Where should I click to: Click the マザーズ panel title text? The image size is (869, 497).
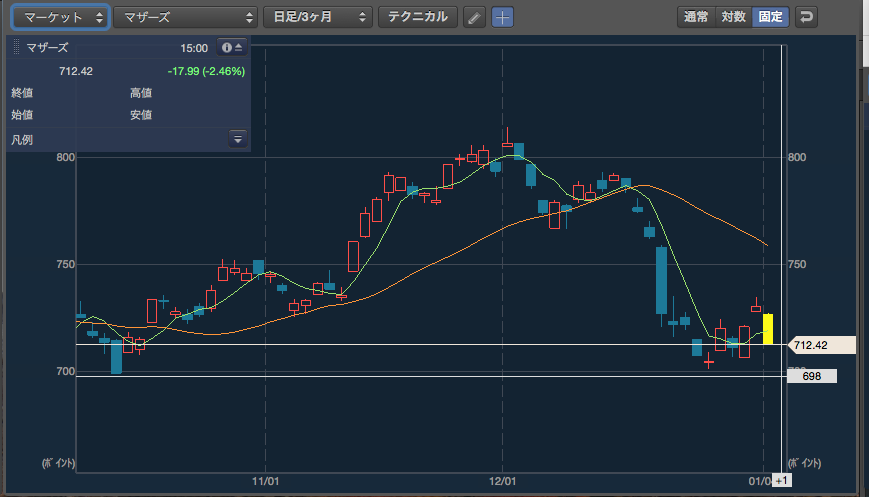[x=47, y=48]
